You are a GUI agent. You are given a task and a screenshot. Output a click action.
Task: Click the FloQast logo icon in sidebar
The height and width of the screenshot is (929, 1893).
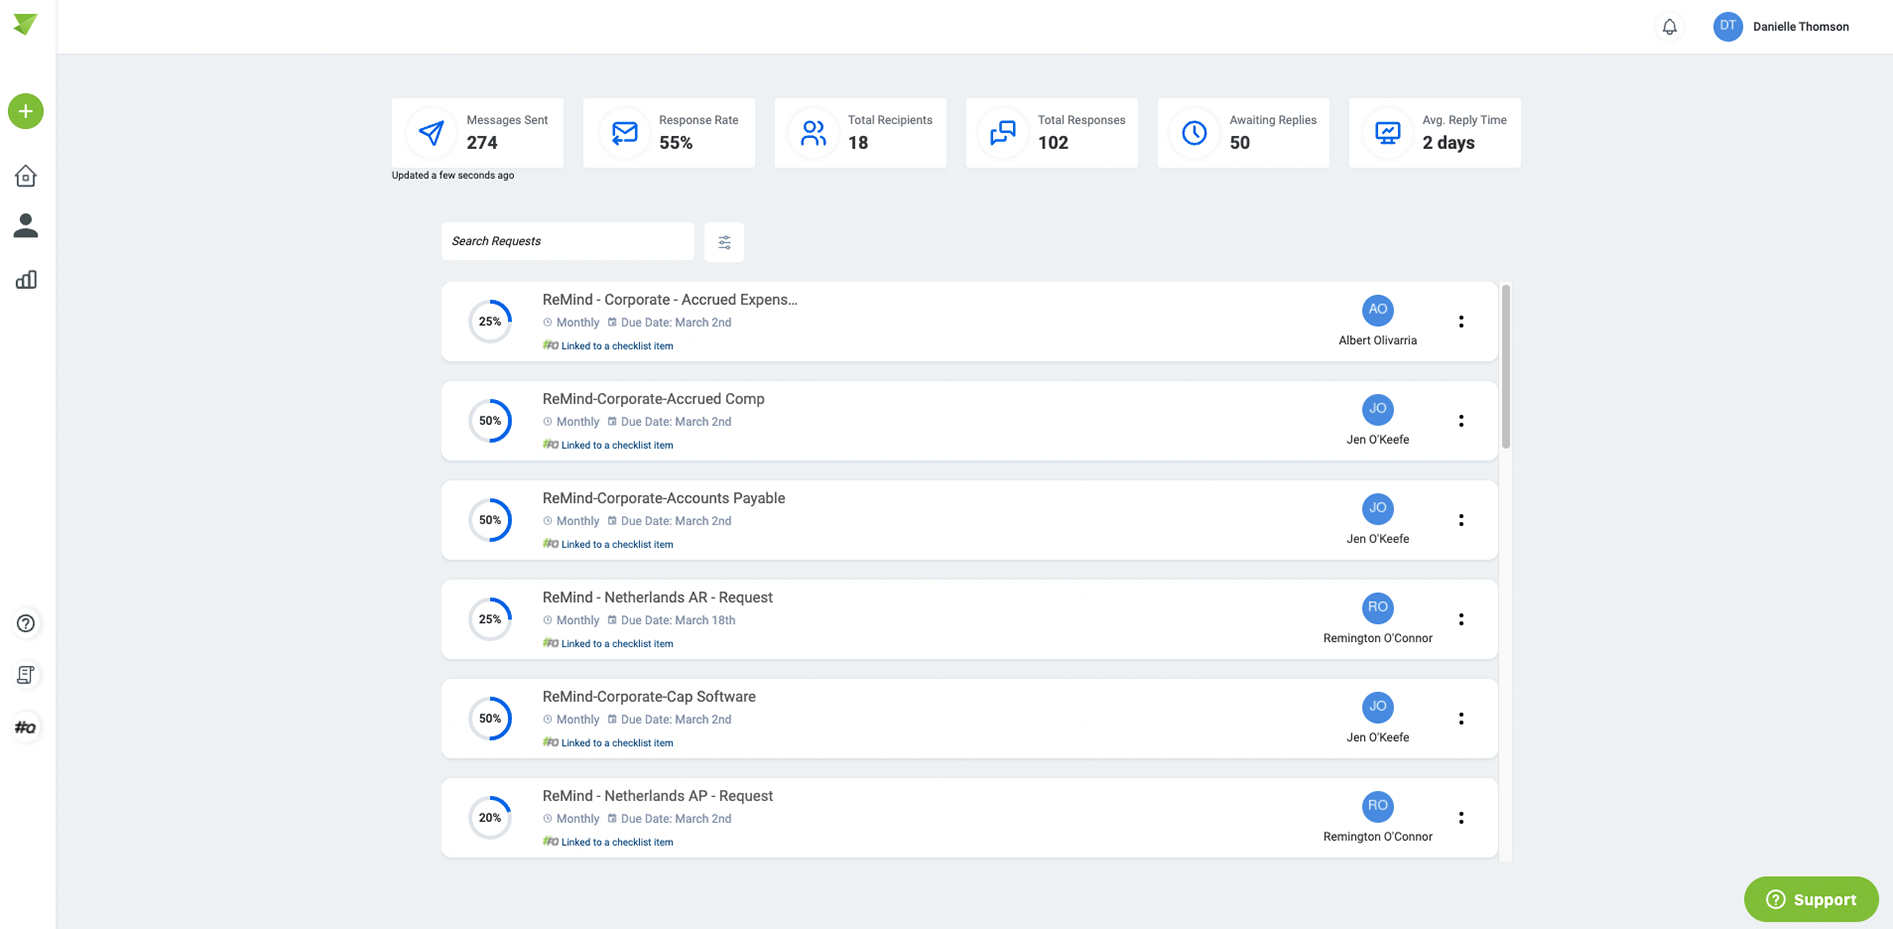(x=26, y=727)
